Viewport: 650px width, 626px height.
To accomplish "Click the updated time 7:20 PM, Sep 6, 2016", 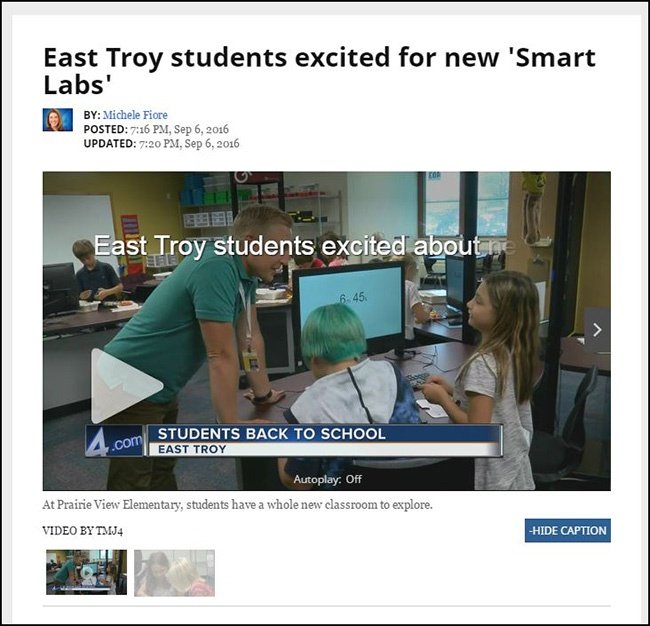I will [x=189, y=143].
